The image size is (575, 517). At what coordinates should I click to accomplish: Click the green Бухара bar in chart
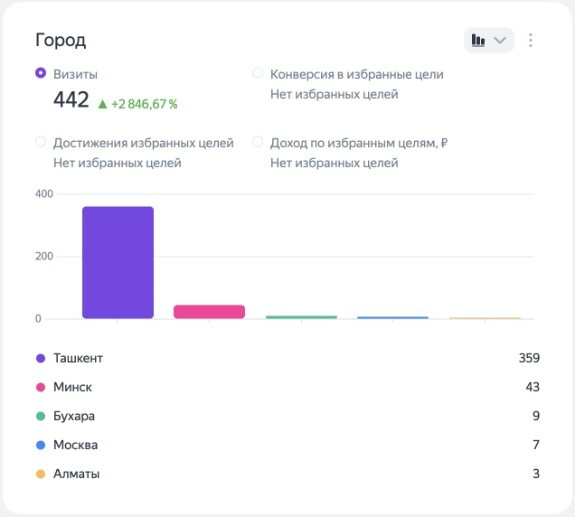tap(301, 317)
